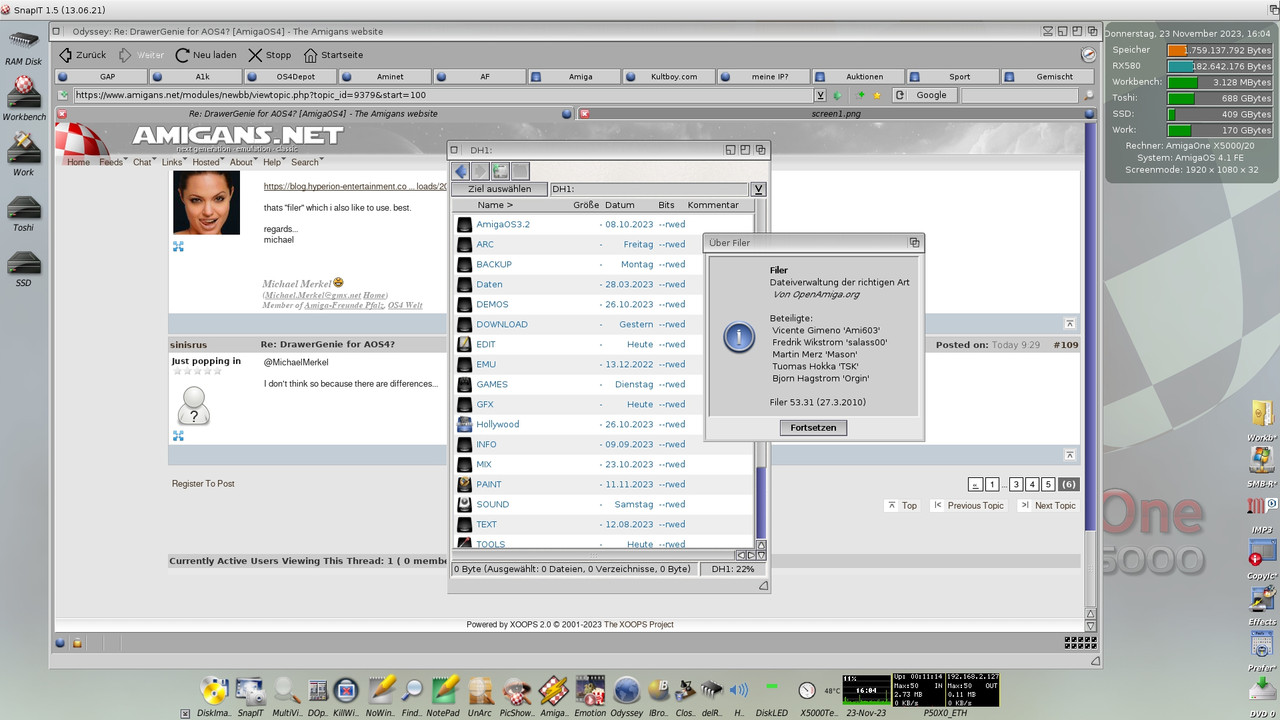Expand the About menu on Amigans.net

pos(244,162)
